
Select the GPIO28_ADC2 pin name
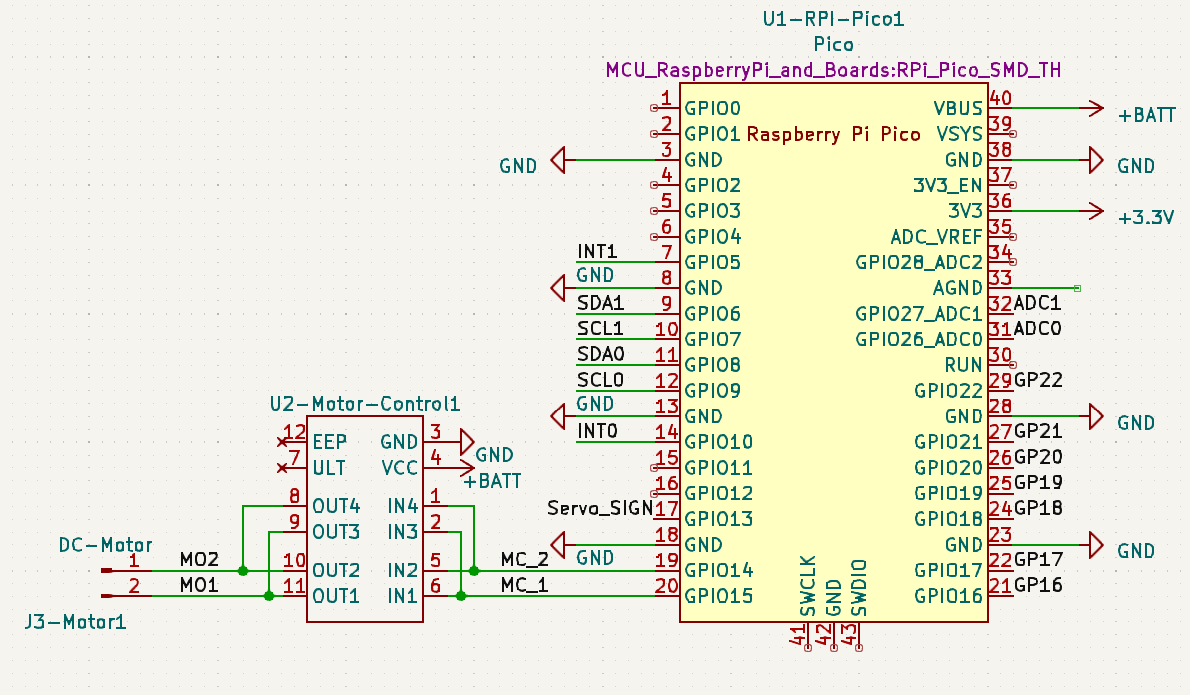coord(919,263)
